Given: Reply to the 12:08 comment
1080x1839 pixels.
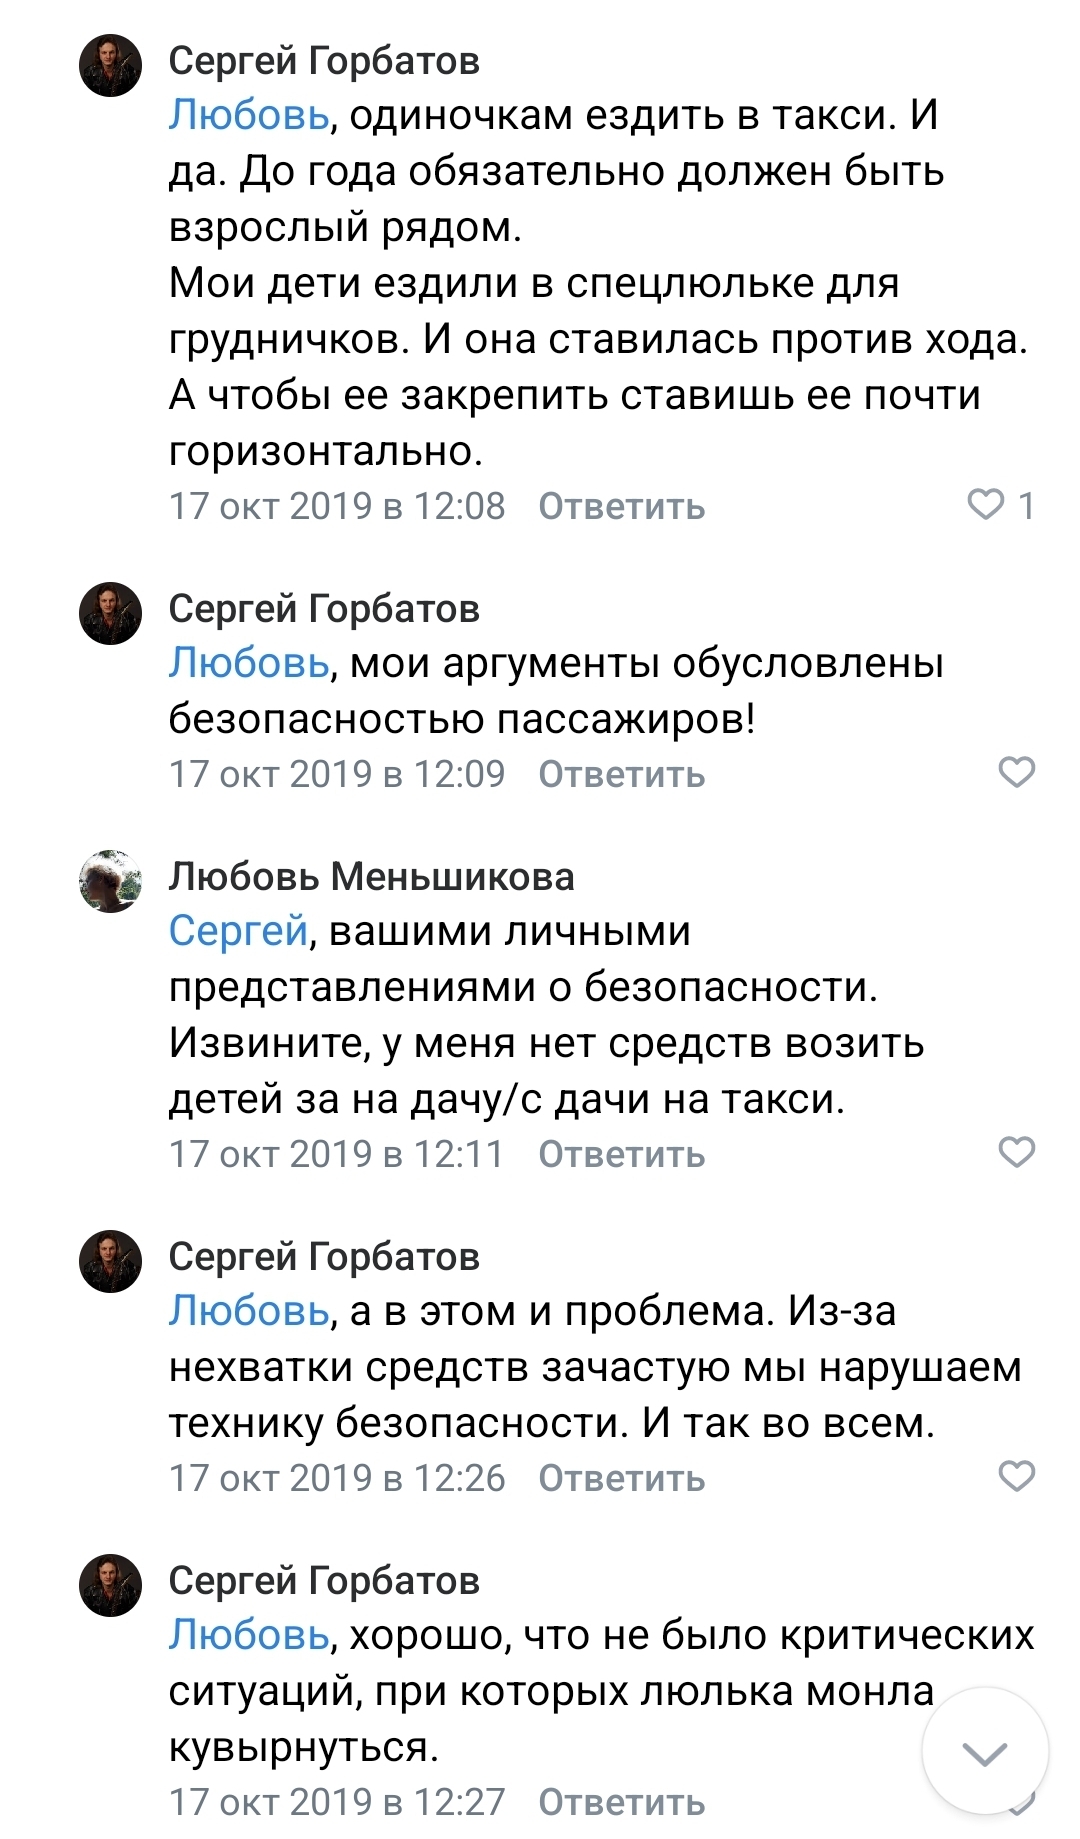Looking at the screenshot, I should pyautogui.click(x=621, y=507).
